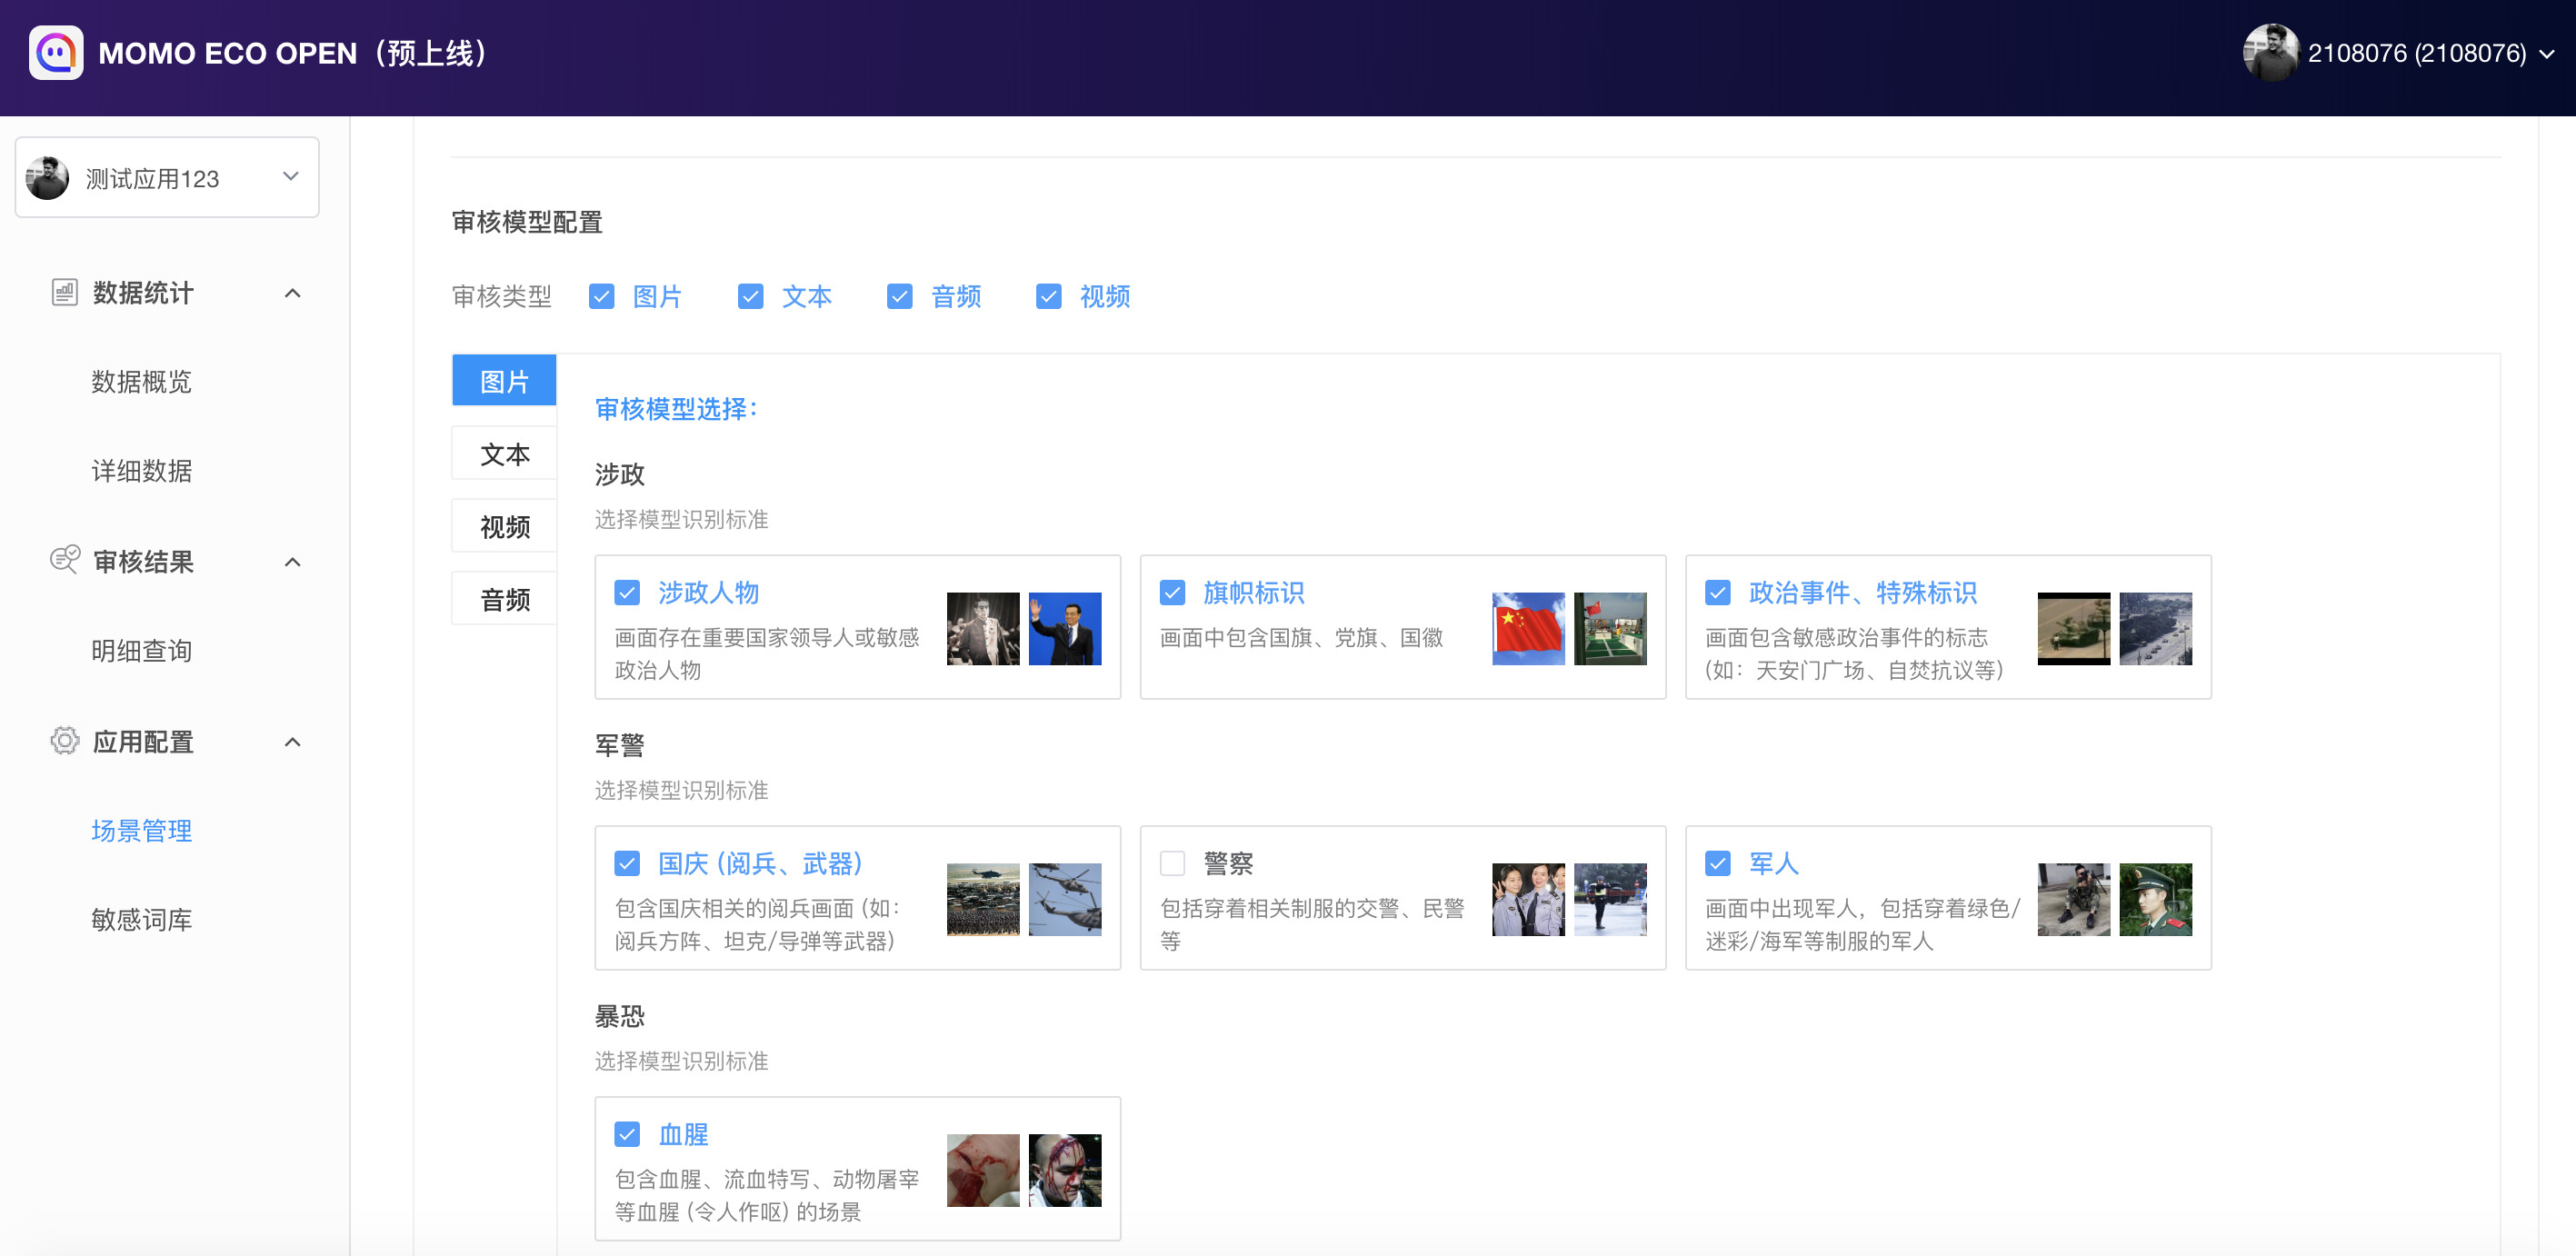Screen dimensions: 2576x1256
Task: Click the tank sample thumbnail in 政治事件
Action: click(x=2073, y=628)
